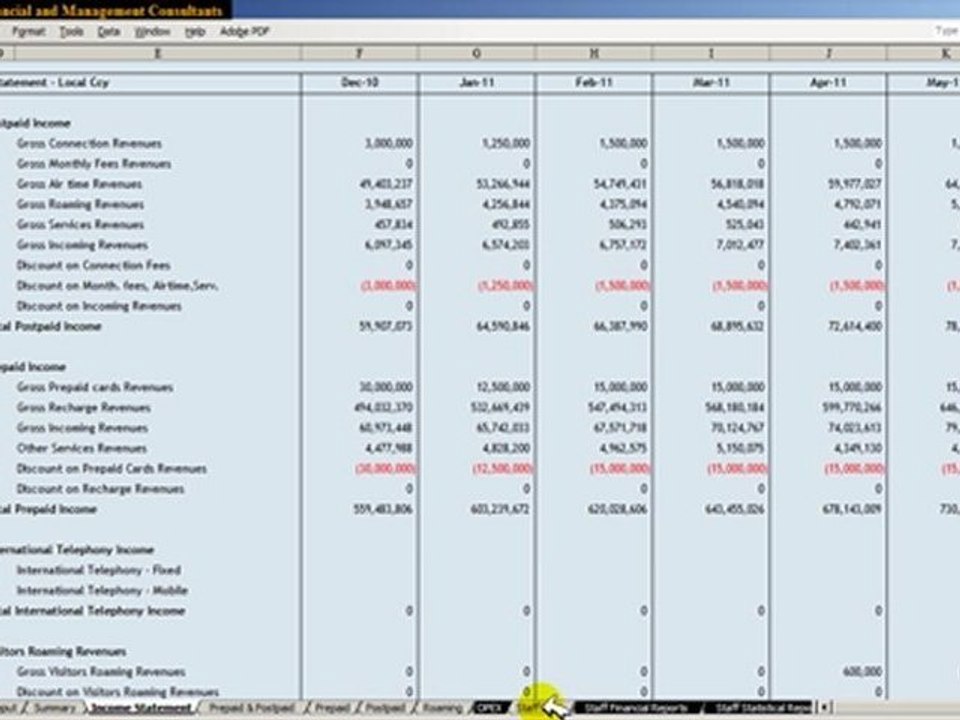Select Prepaid section Gross Incoming Revenues label

coord(82,427)
